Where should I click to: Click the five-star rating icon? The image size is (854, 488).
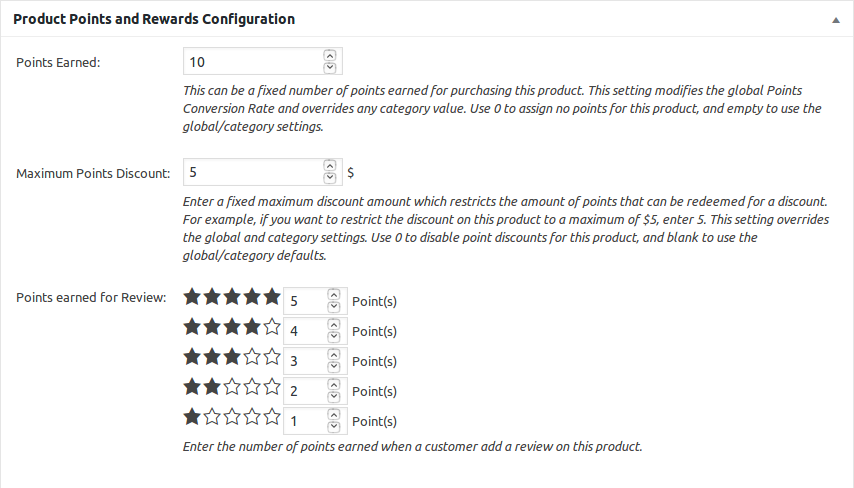click(x=232, y=297)
